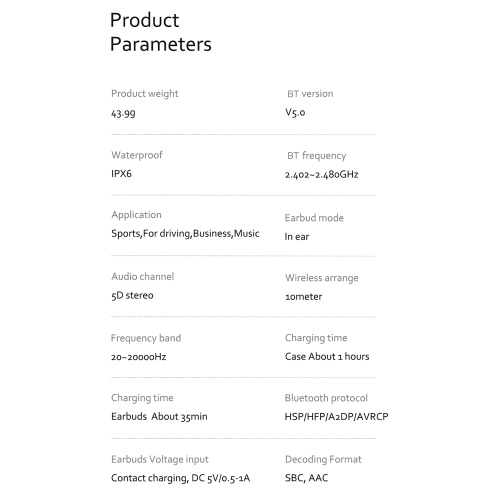Click the 2.402~2.480GHz frequency value

322,175
